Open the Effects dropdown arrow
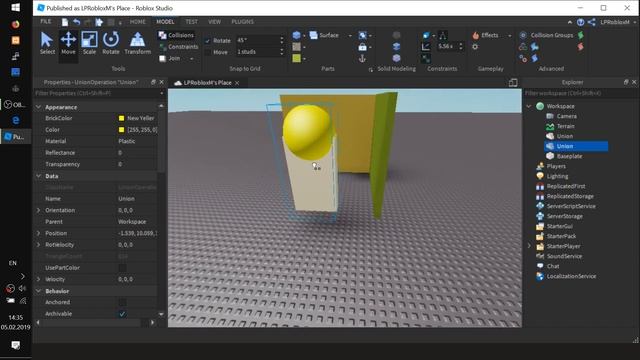Image resolution: width=640 pixels, height=360 pixels. tap(509, 36)
